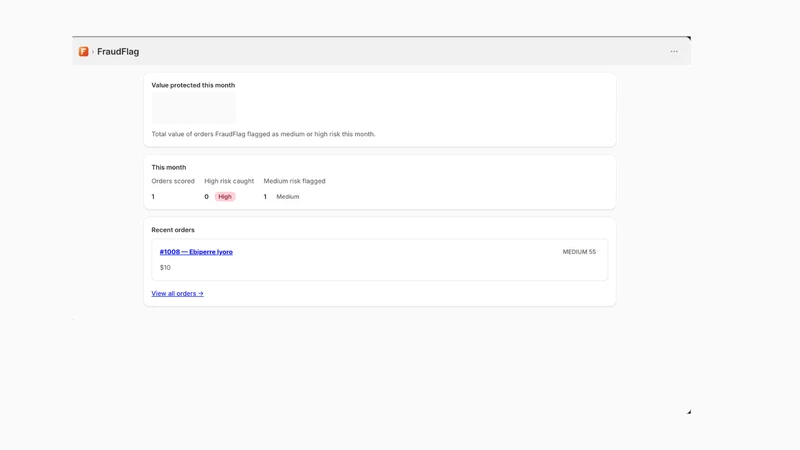This screenshot has height=450, width=800.
Task: Click the breadcrumb chevron beside FraudFlag
Action: tap(93, 52)
